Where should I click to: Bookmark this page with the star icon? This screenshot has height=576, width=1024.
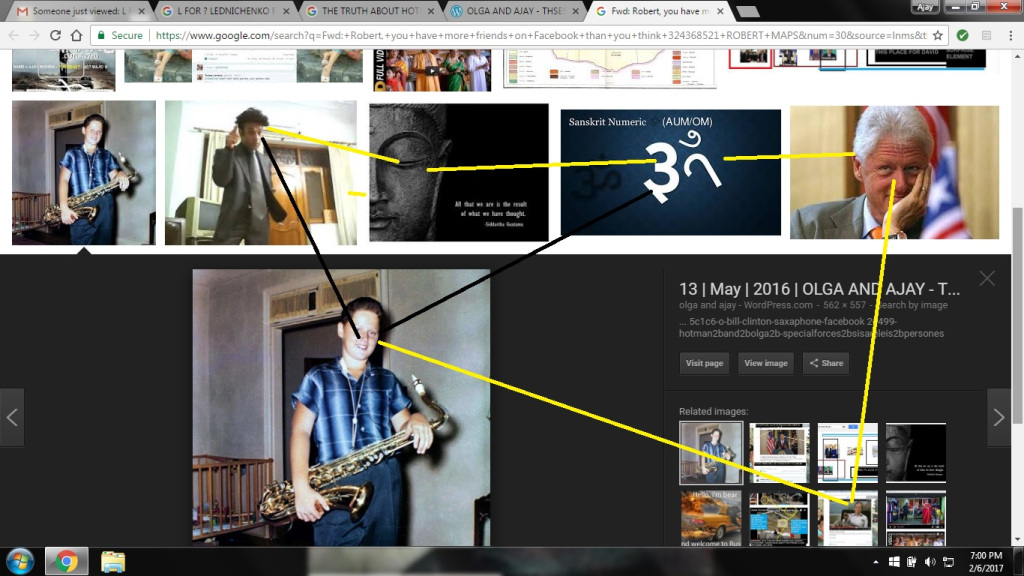[x=938, y=35]
